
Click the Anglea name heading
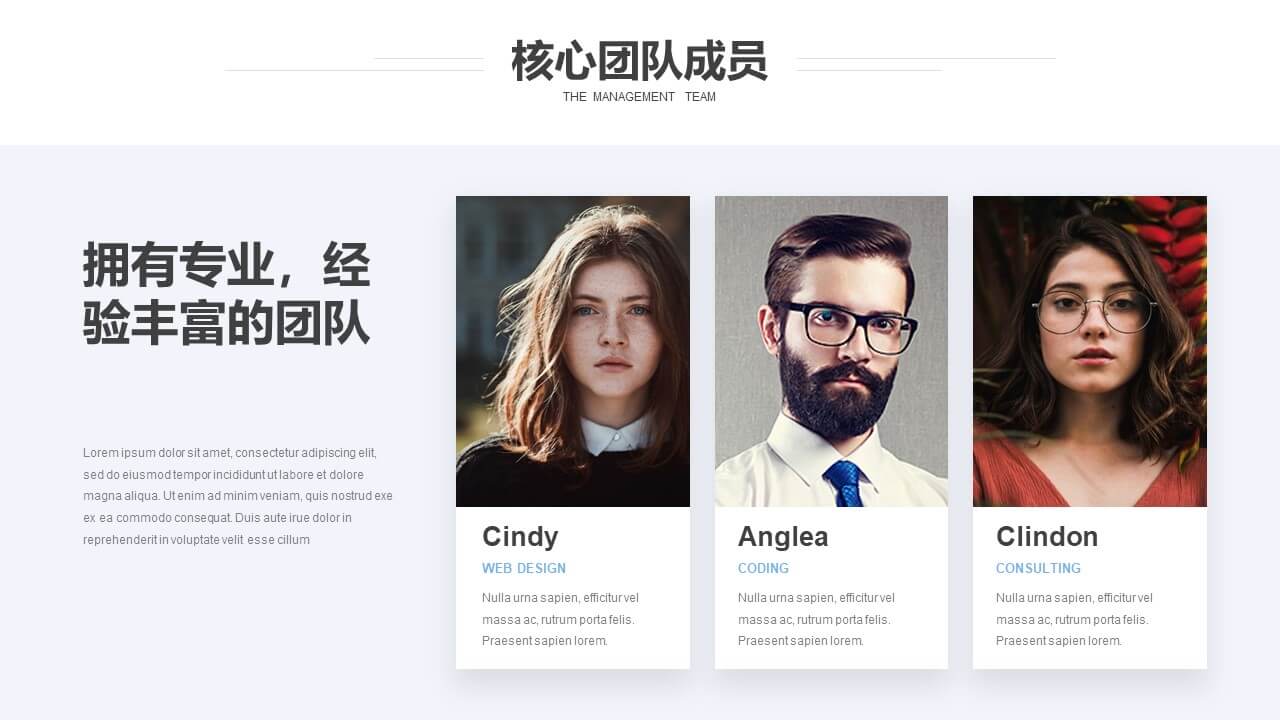[x=783, y=537]
